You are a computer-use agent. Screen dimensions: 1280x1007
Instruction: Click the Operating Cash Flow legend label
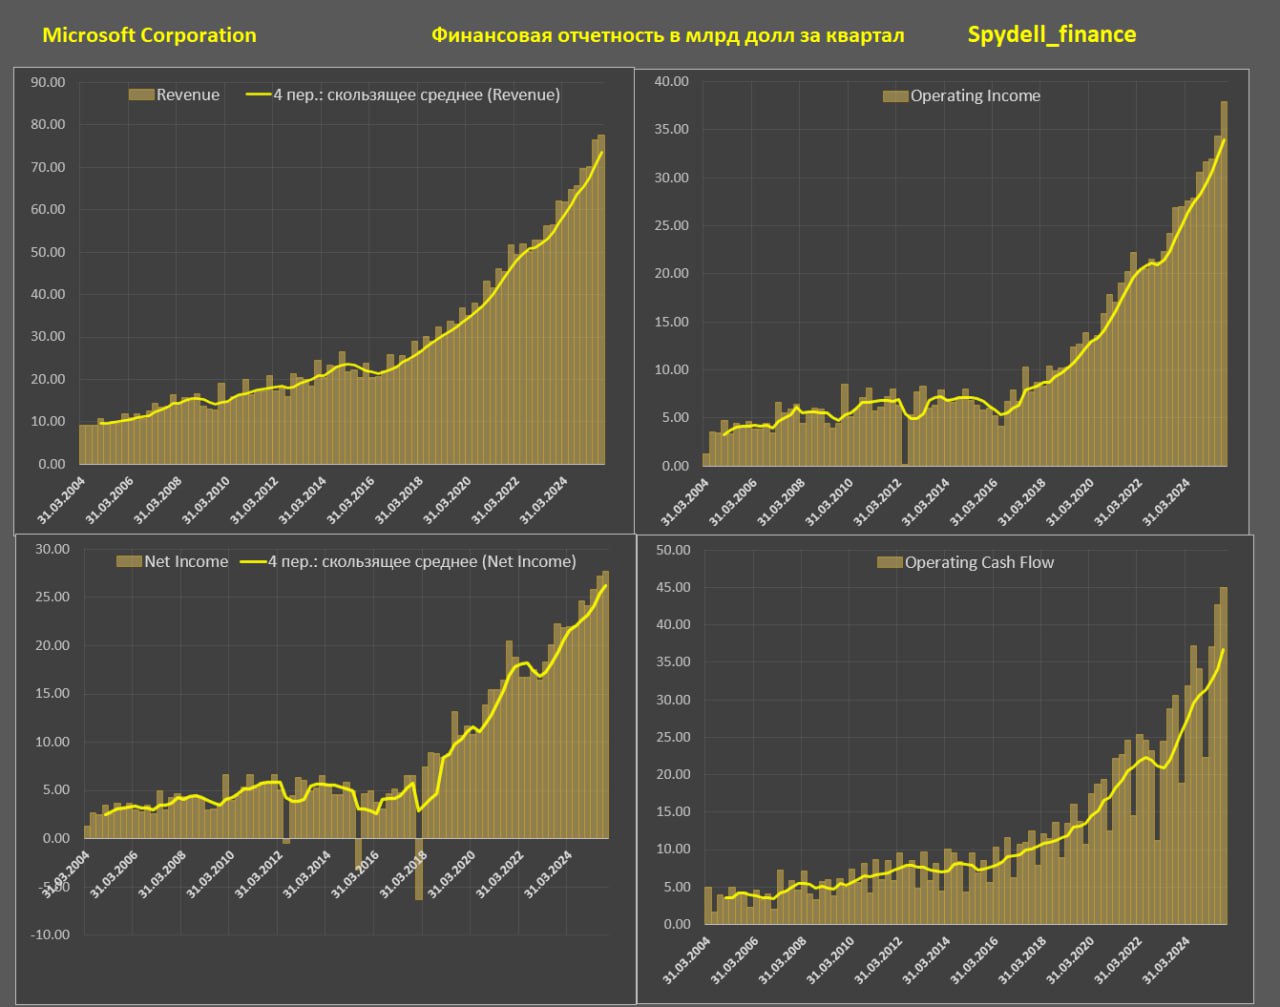pos(979,563)
